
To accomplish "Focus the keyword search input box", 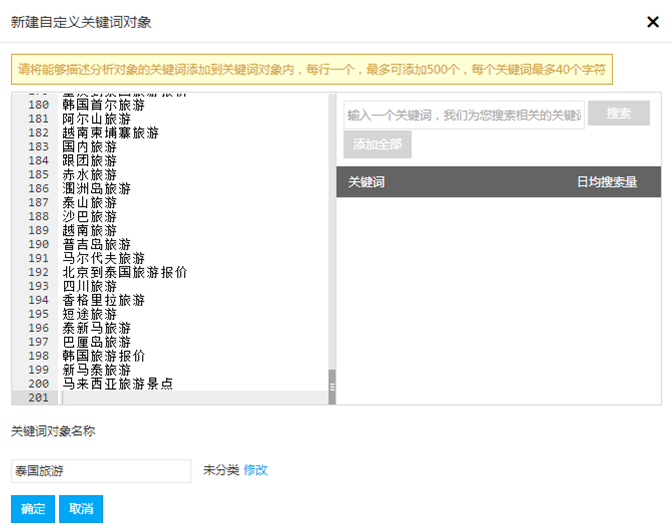I will pyautogui.click(x=464, y=116).
